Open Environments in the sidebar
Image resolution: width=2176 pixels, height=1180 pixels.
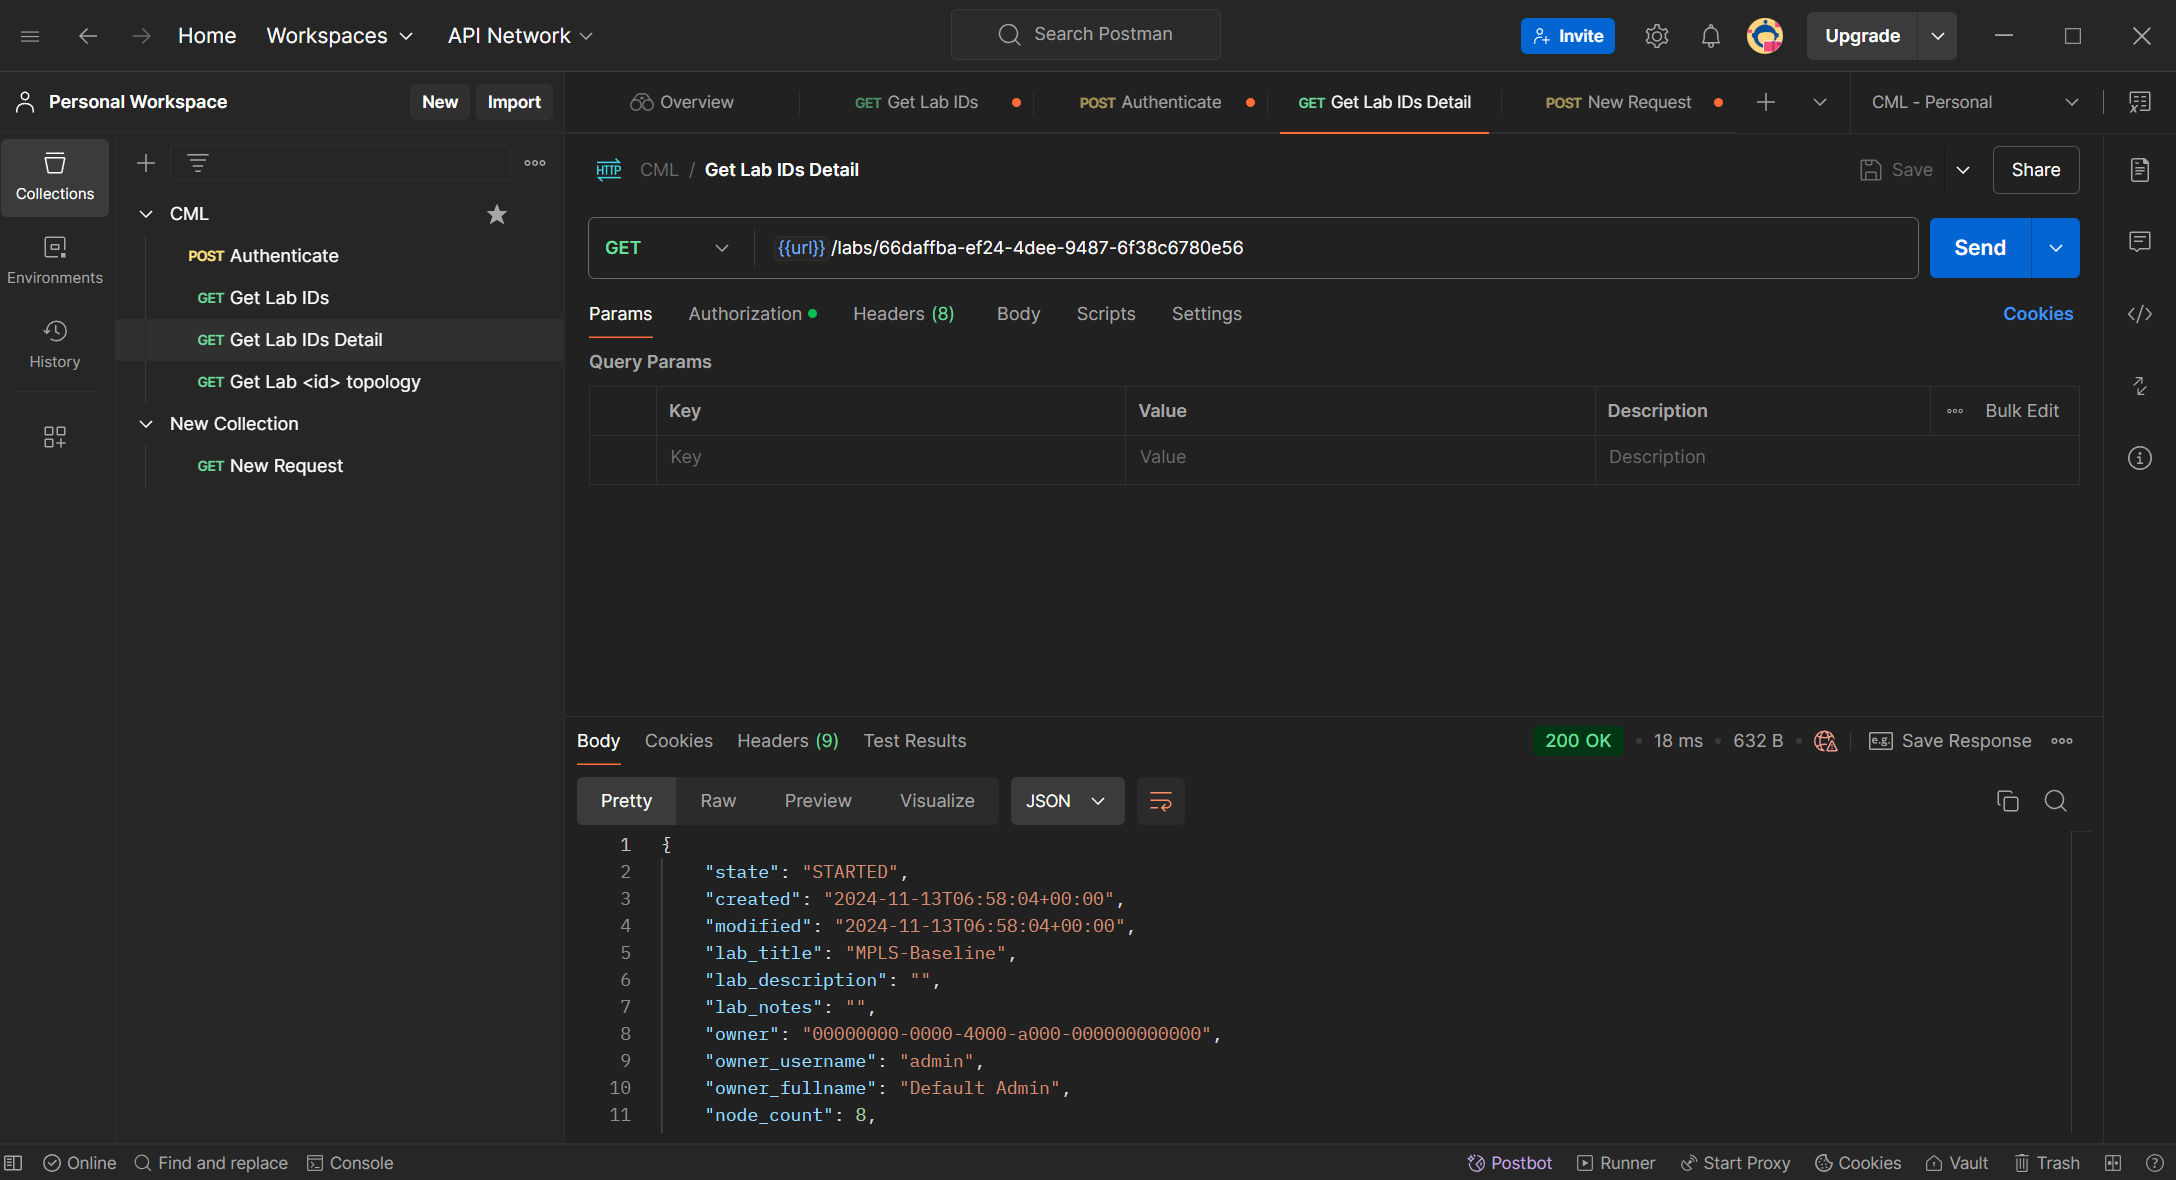click(x=55, y=261)
